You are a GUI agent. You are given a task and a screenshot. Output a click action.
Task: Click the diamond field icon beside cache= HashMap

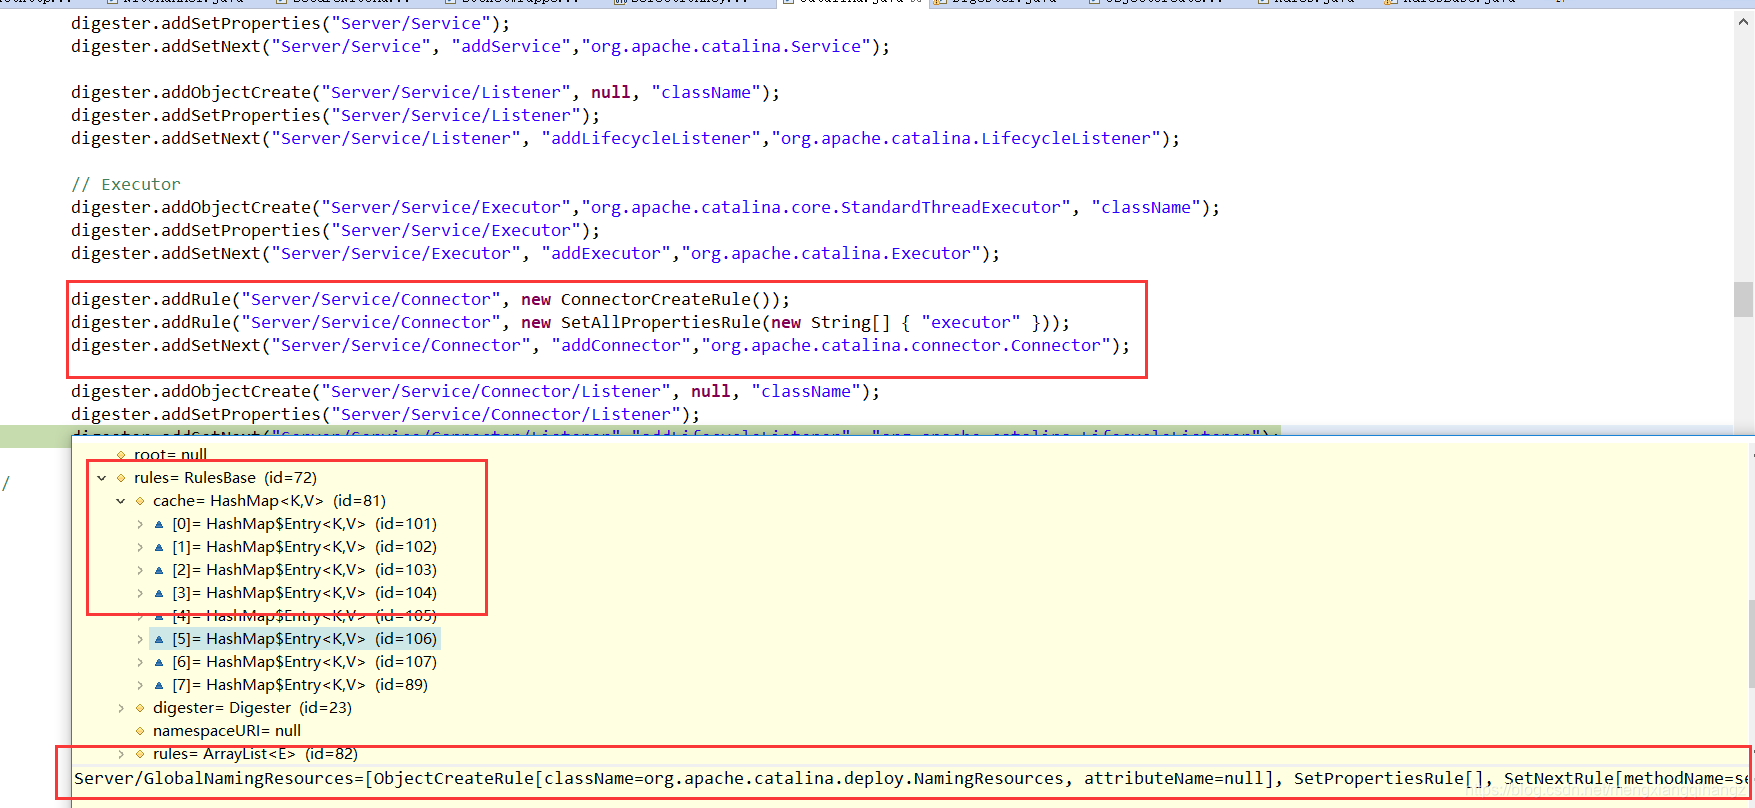[140, 501]
